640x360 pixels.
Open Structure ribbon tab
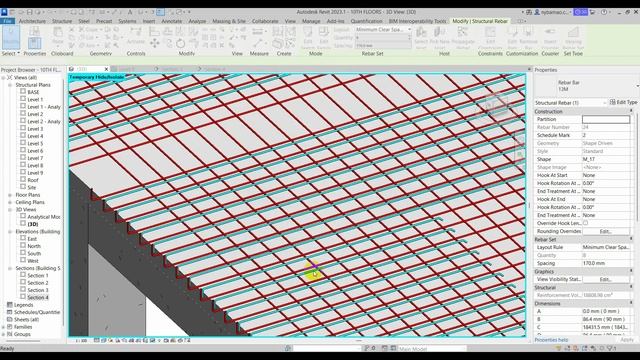tap(62, 21)
